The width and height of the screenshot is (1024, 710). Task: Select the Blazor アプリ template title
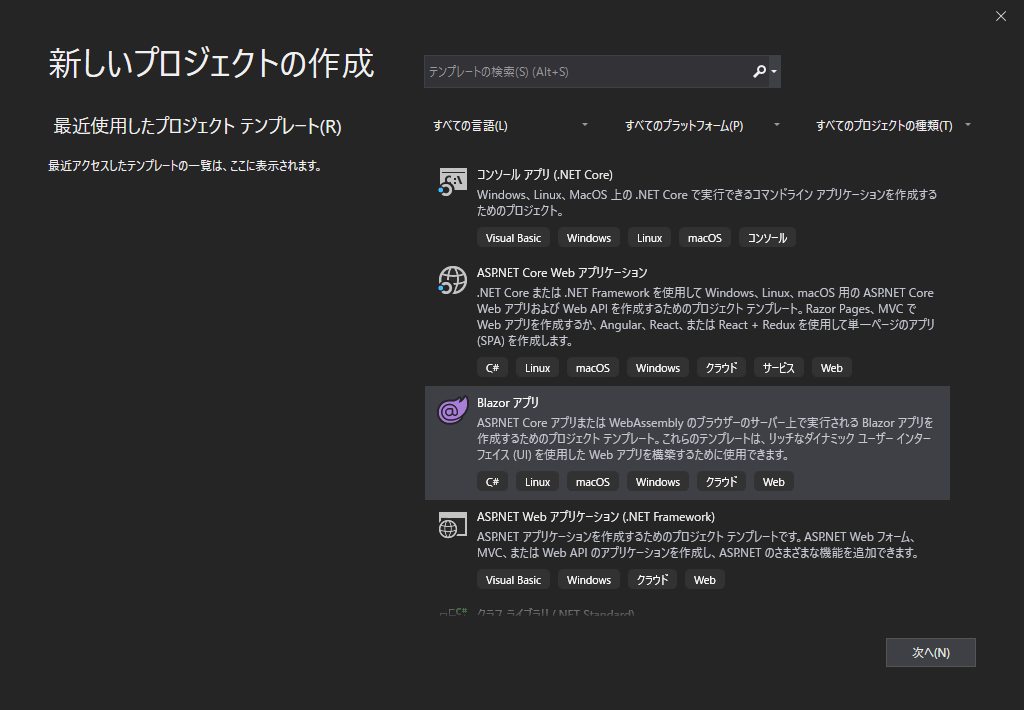(x=508, y=402)
